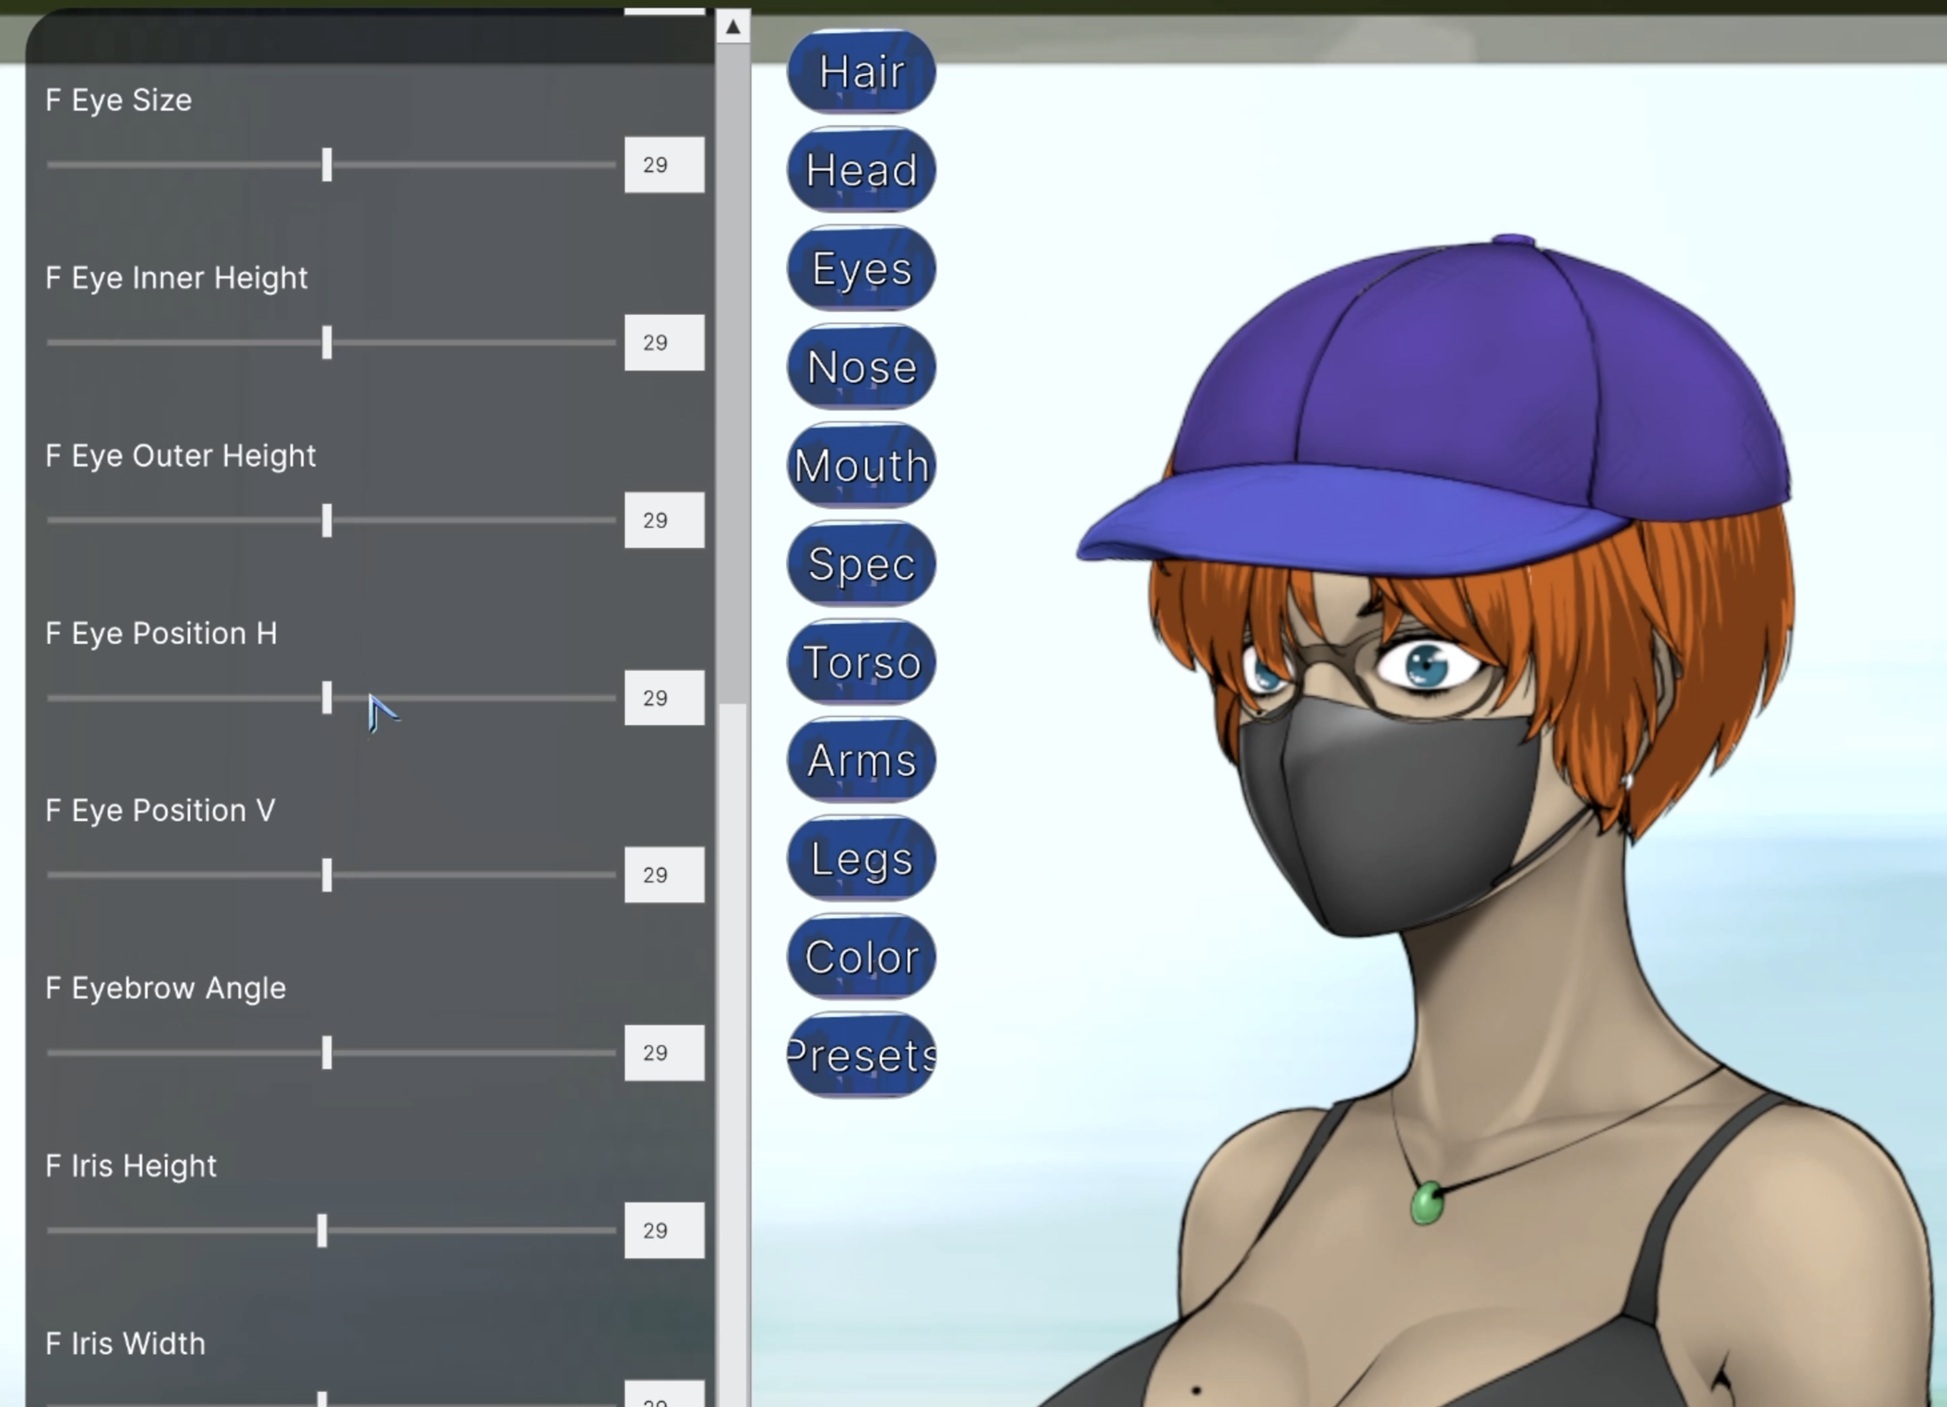
Task: Open the Mouth settings
Action: point(861,465)
